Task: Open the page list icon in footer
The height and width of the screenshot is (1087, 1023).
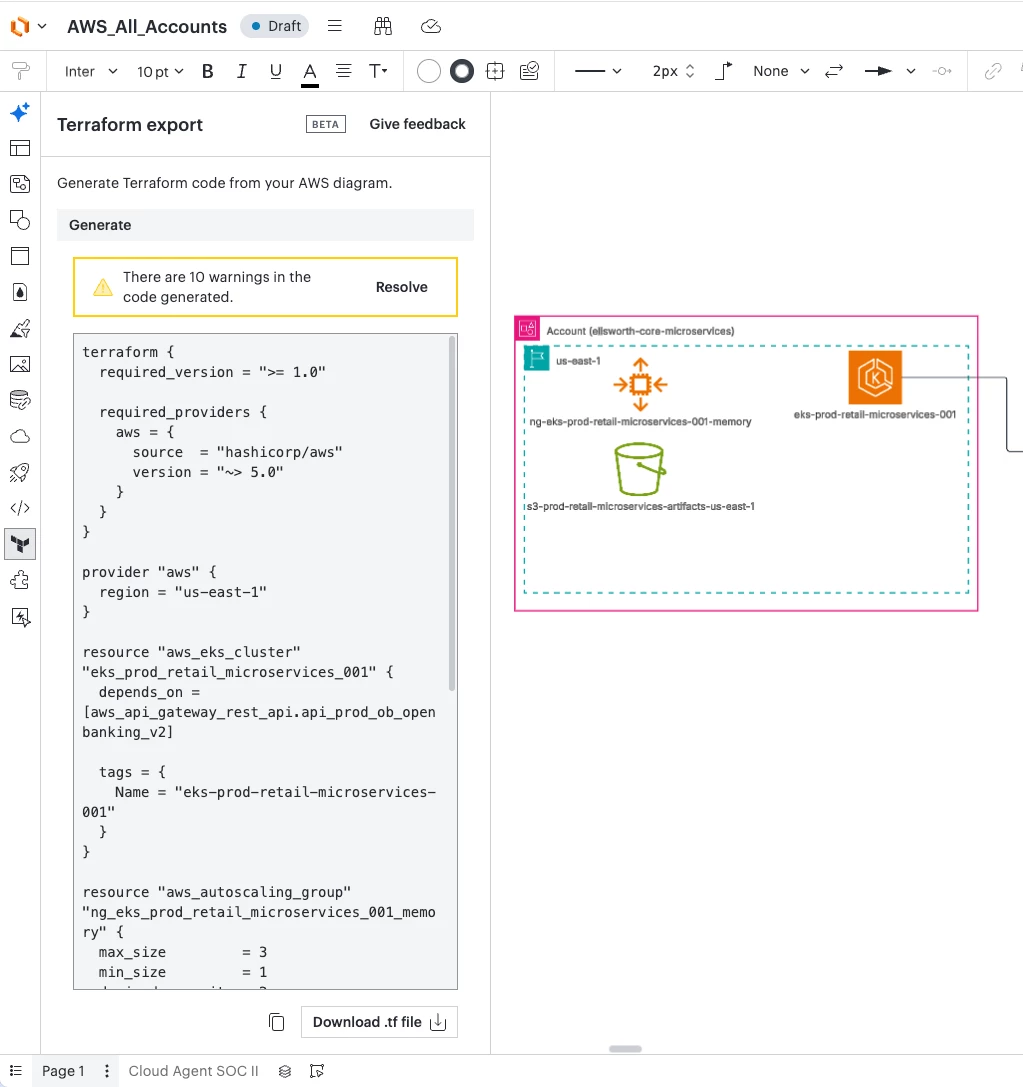Action: coord(16,1071)
